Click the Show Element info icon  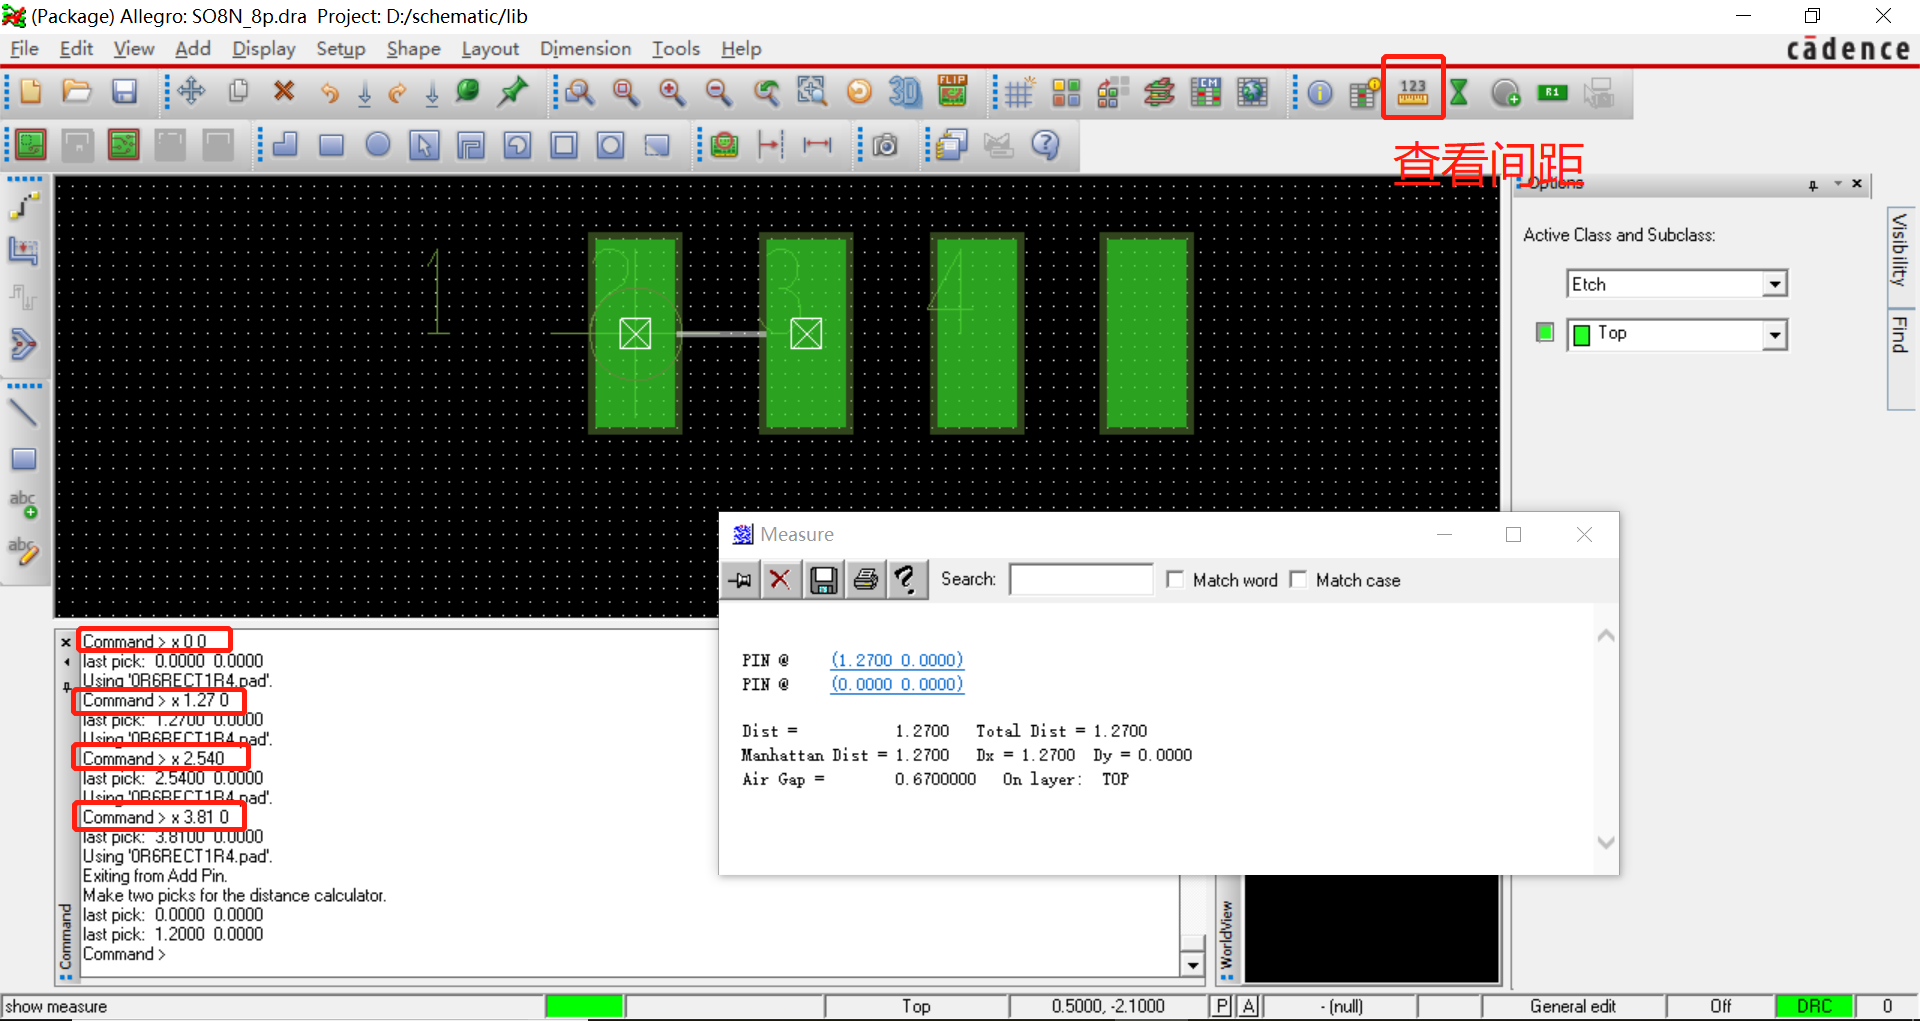(x=1320, y=93)
